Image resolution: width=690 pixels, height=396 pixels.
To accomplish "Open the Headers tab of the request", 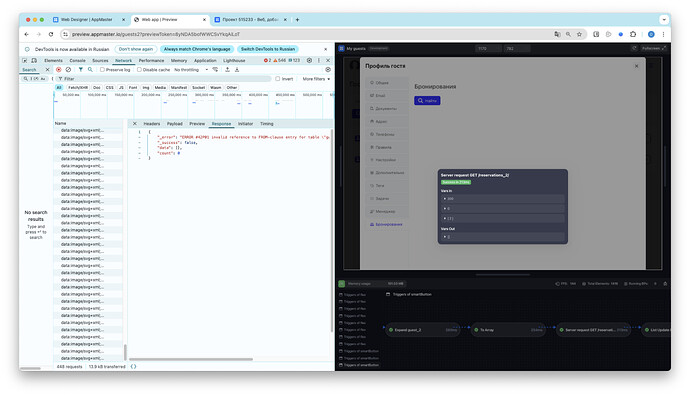I will (152, 124).
